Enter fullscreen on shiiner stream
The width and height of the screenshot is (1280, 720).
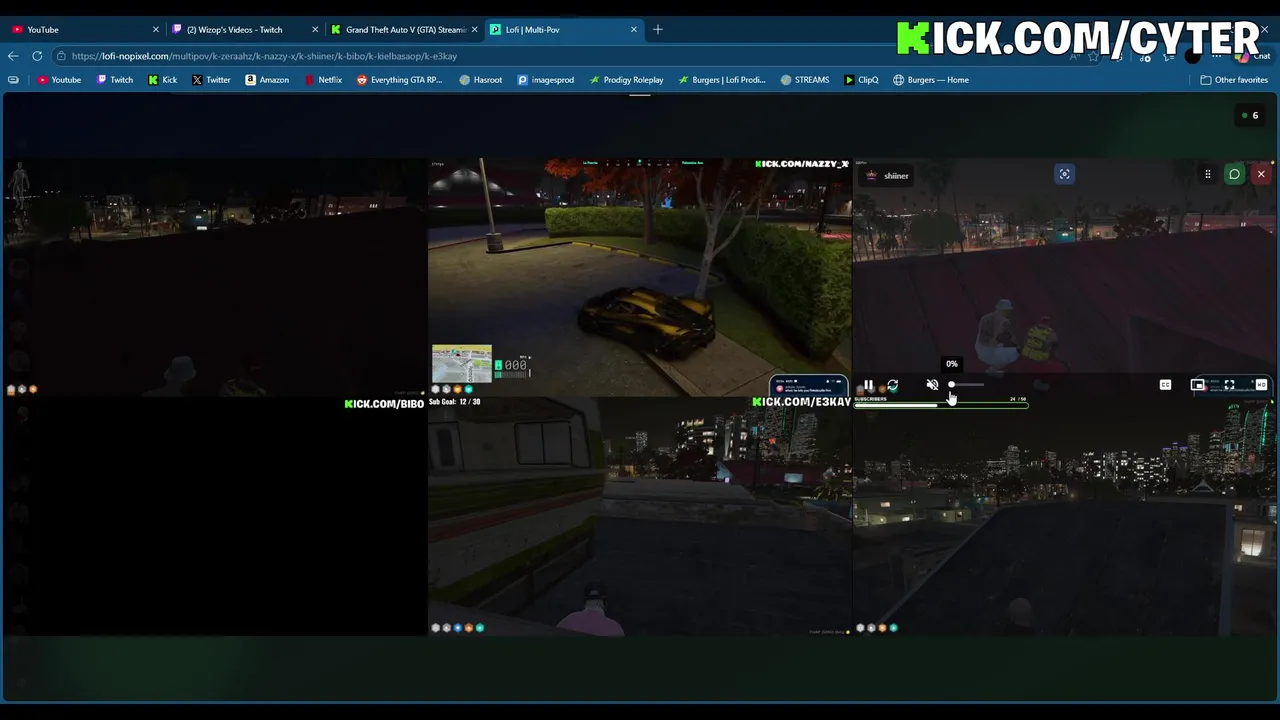click(x=1229, y=385)
